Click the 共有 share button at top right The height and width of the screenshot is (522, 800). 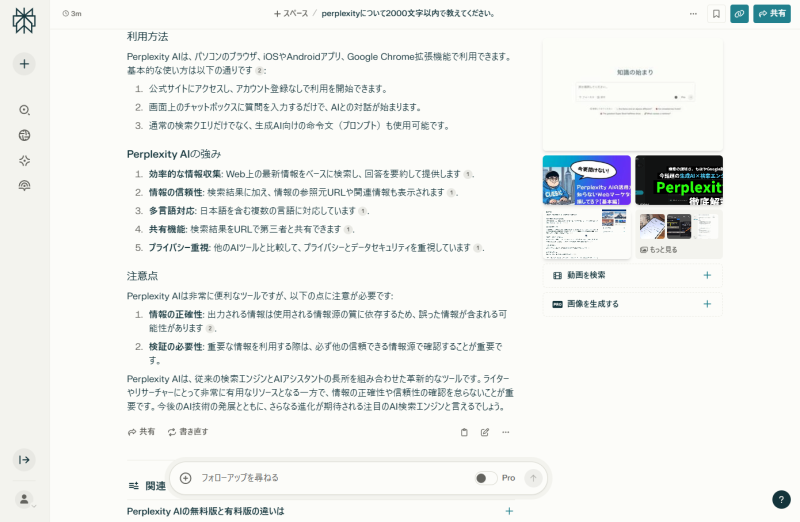[772, 14]
